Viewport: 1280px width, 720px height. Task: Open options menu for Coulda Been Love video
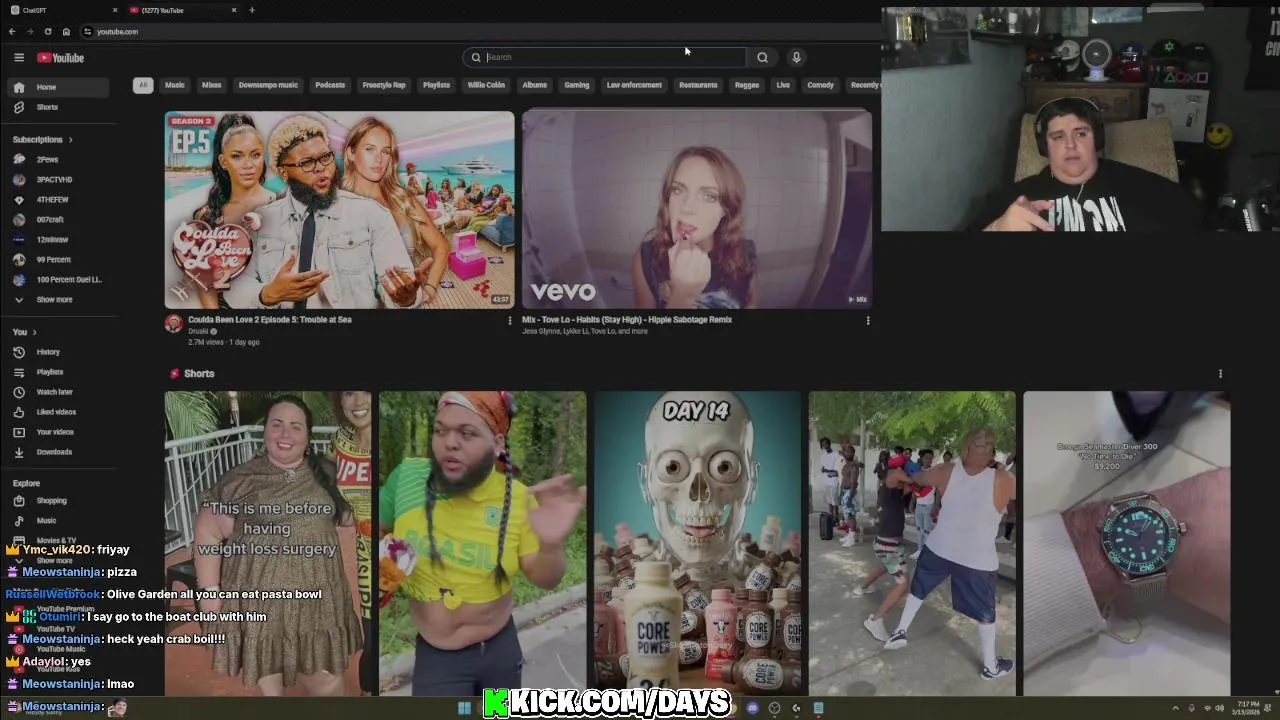point(510,321)
